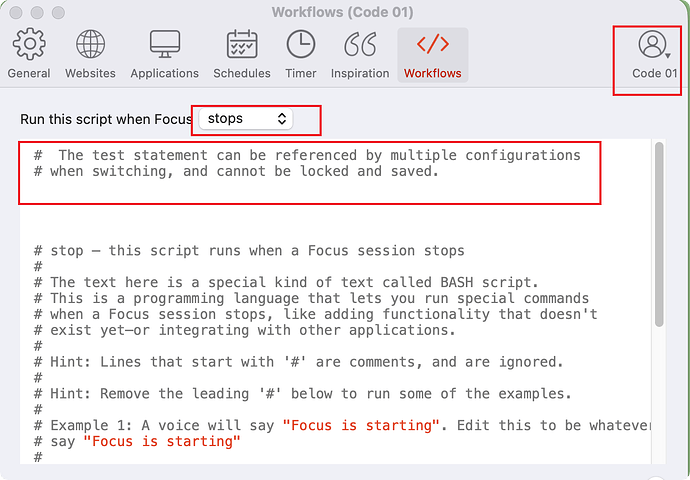Close the Workflows window
The width and height of the screenshot is (690, 480).
point(15,13)
